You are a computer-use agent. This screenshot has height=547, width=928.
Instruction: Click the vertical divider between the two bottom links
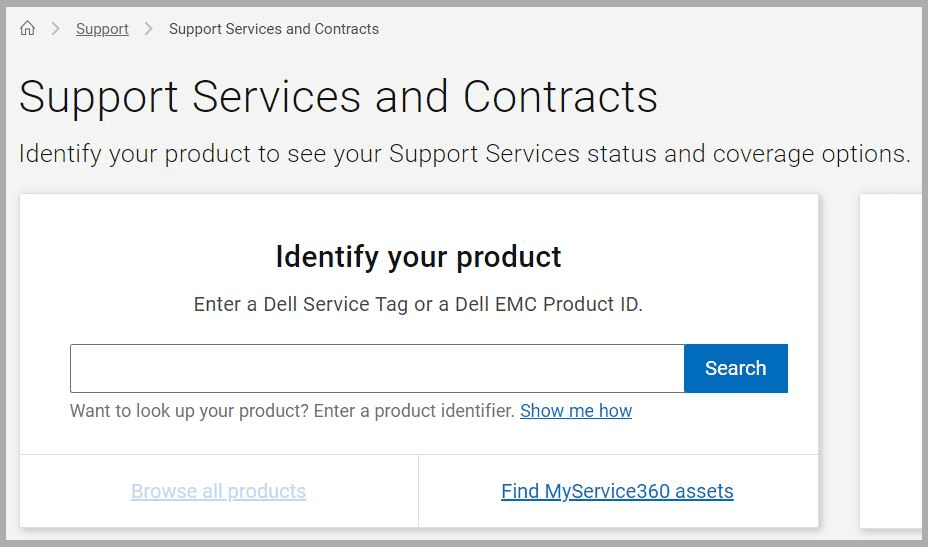[x=418, y=491]
